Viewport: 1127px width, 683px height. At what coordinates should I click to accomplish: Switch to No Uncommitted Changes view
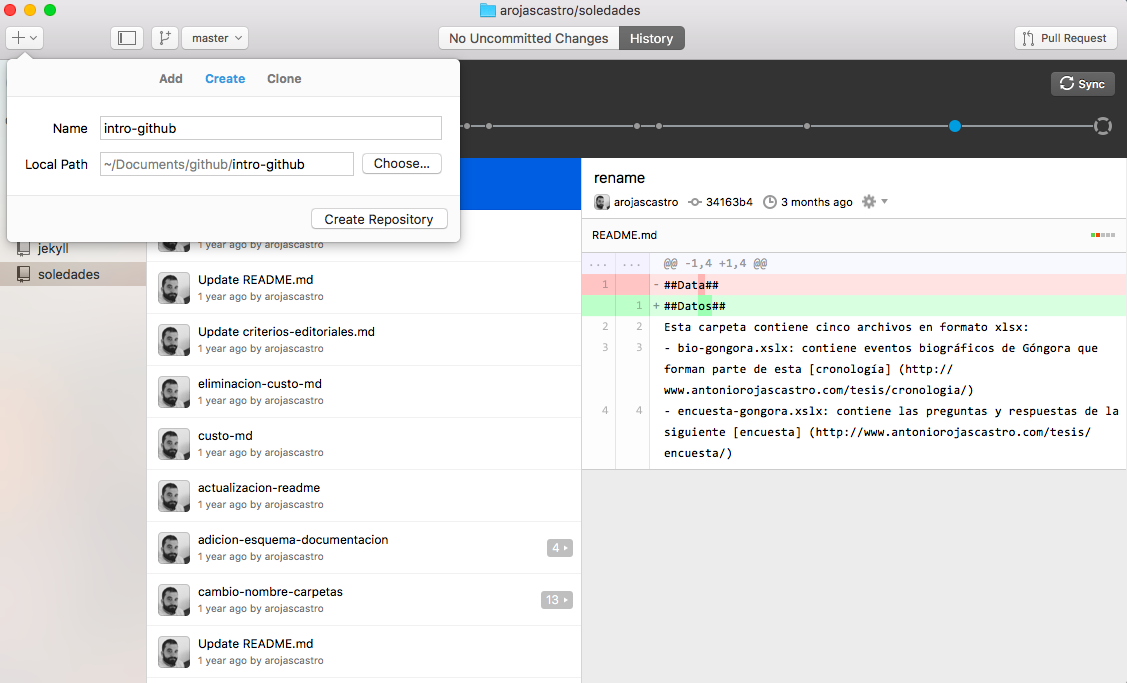tap(528, 38)
